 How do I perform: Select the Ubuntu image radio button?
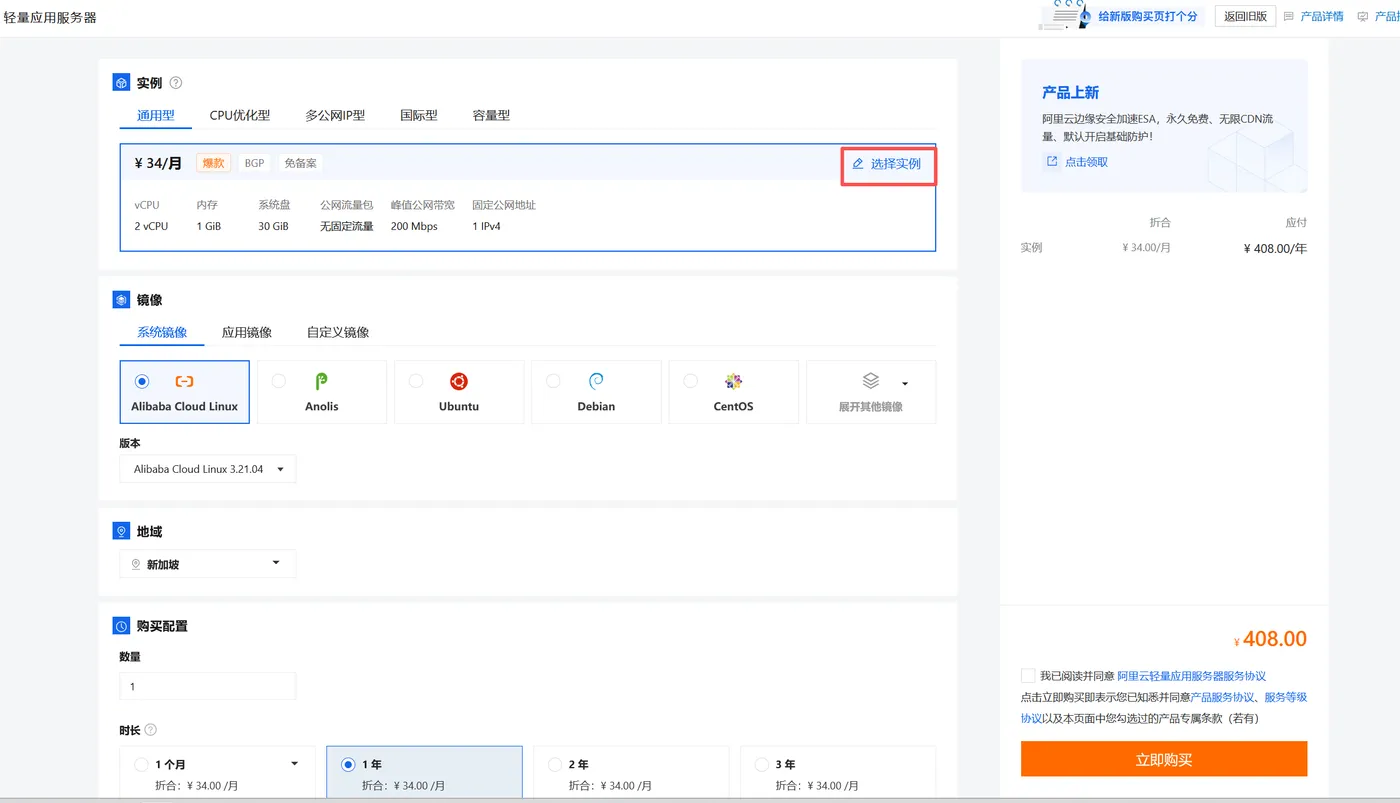click(416, 381)
